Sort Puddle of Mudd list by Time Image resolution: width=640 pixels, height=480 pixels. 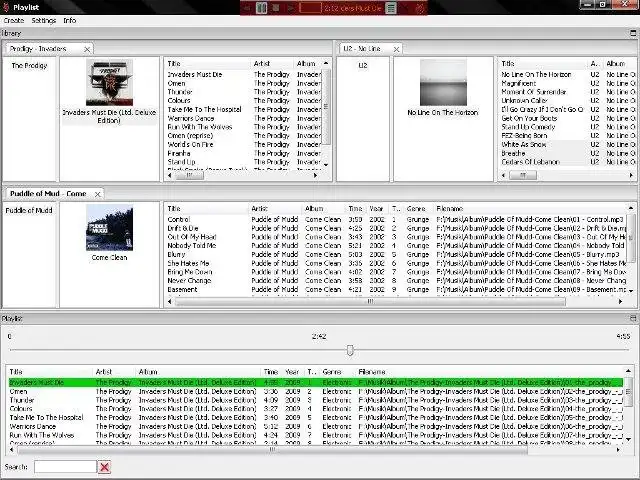356,209
